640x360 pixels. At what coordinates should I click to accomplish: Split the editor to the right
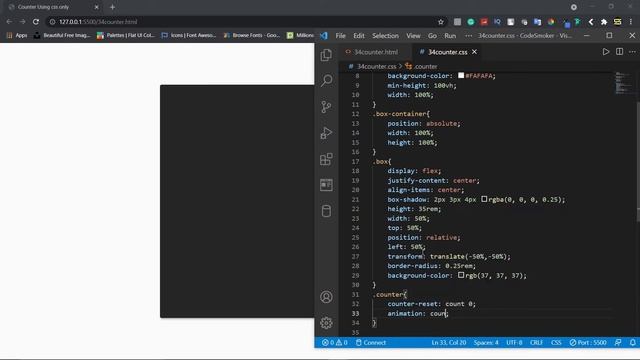619,52
